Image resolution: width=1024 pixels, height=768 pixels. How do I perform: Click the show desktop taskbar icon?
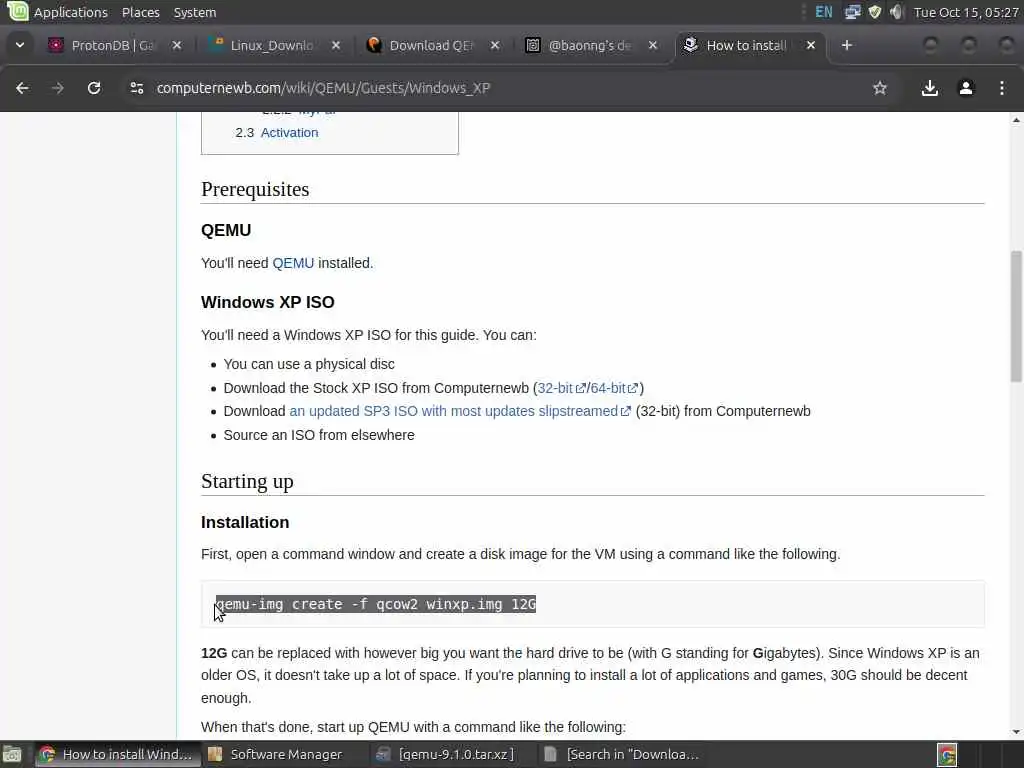pyautogui.click(x=12, y=754)
